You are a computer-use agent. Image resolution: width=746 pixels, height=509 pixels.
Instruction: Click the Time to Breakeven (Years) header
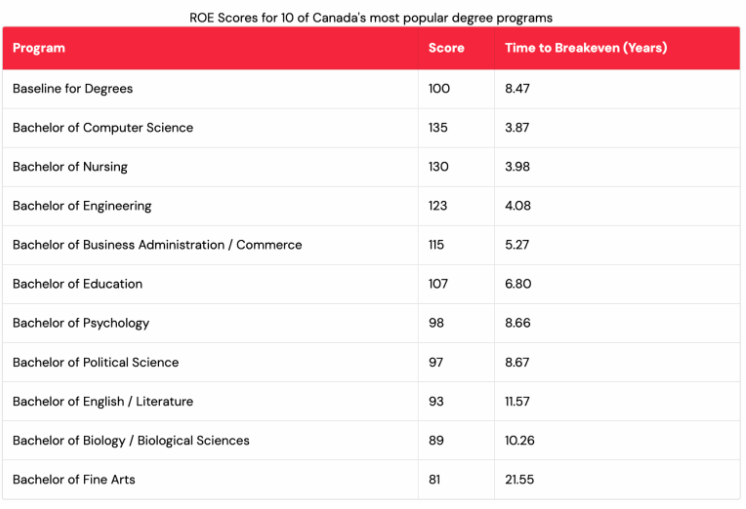click(586, 48)
